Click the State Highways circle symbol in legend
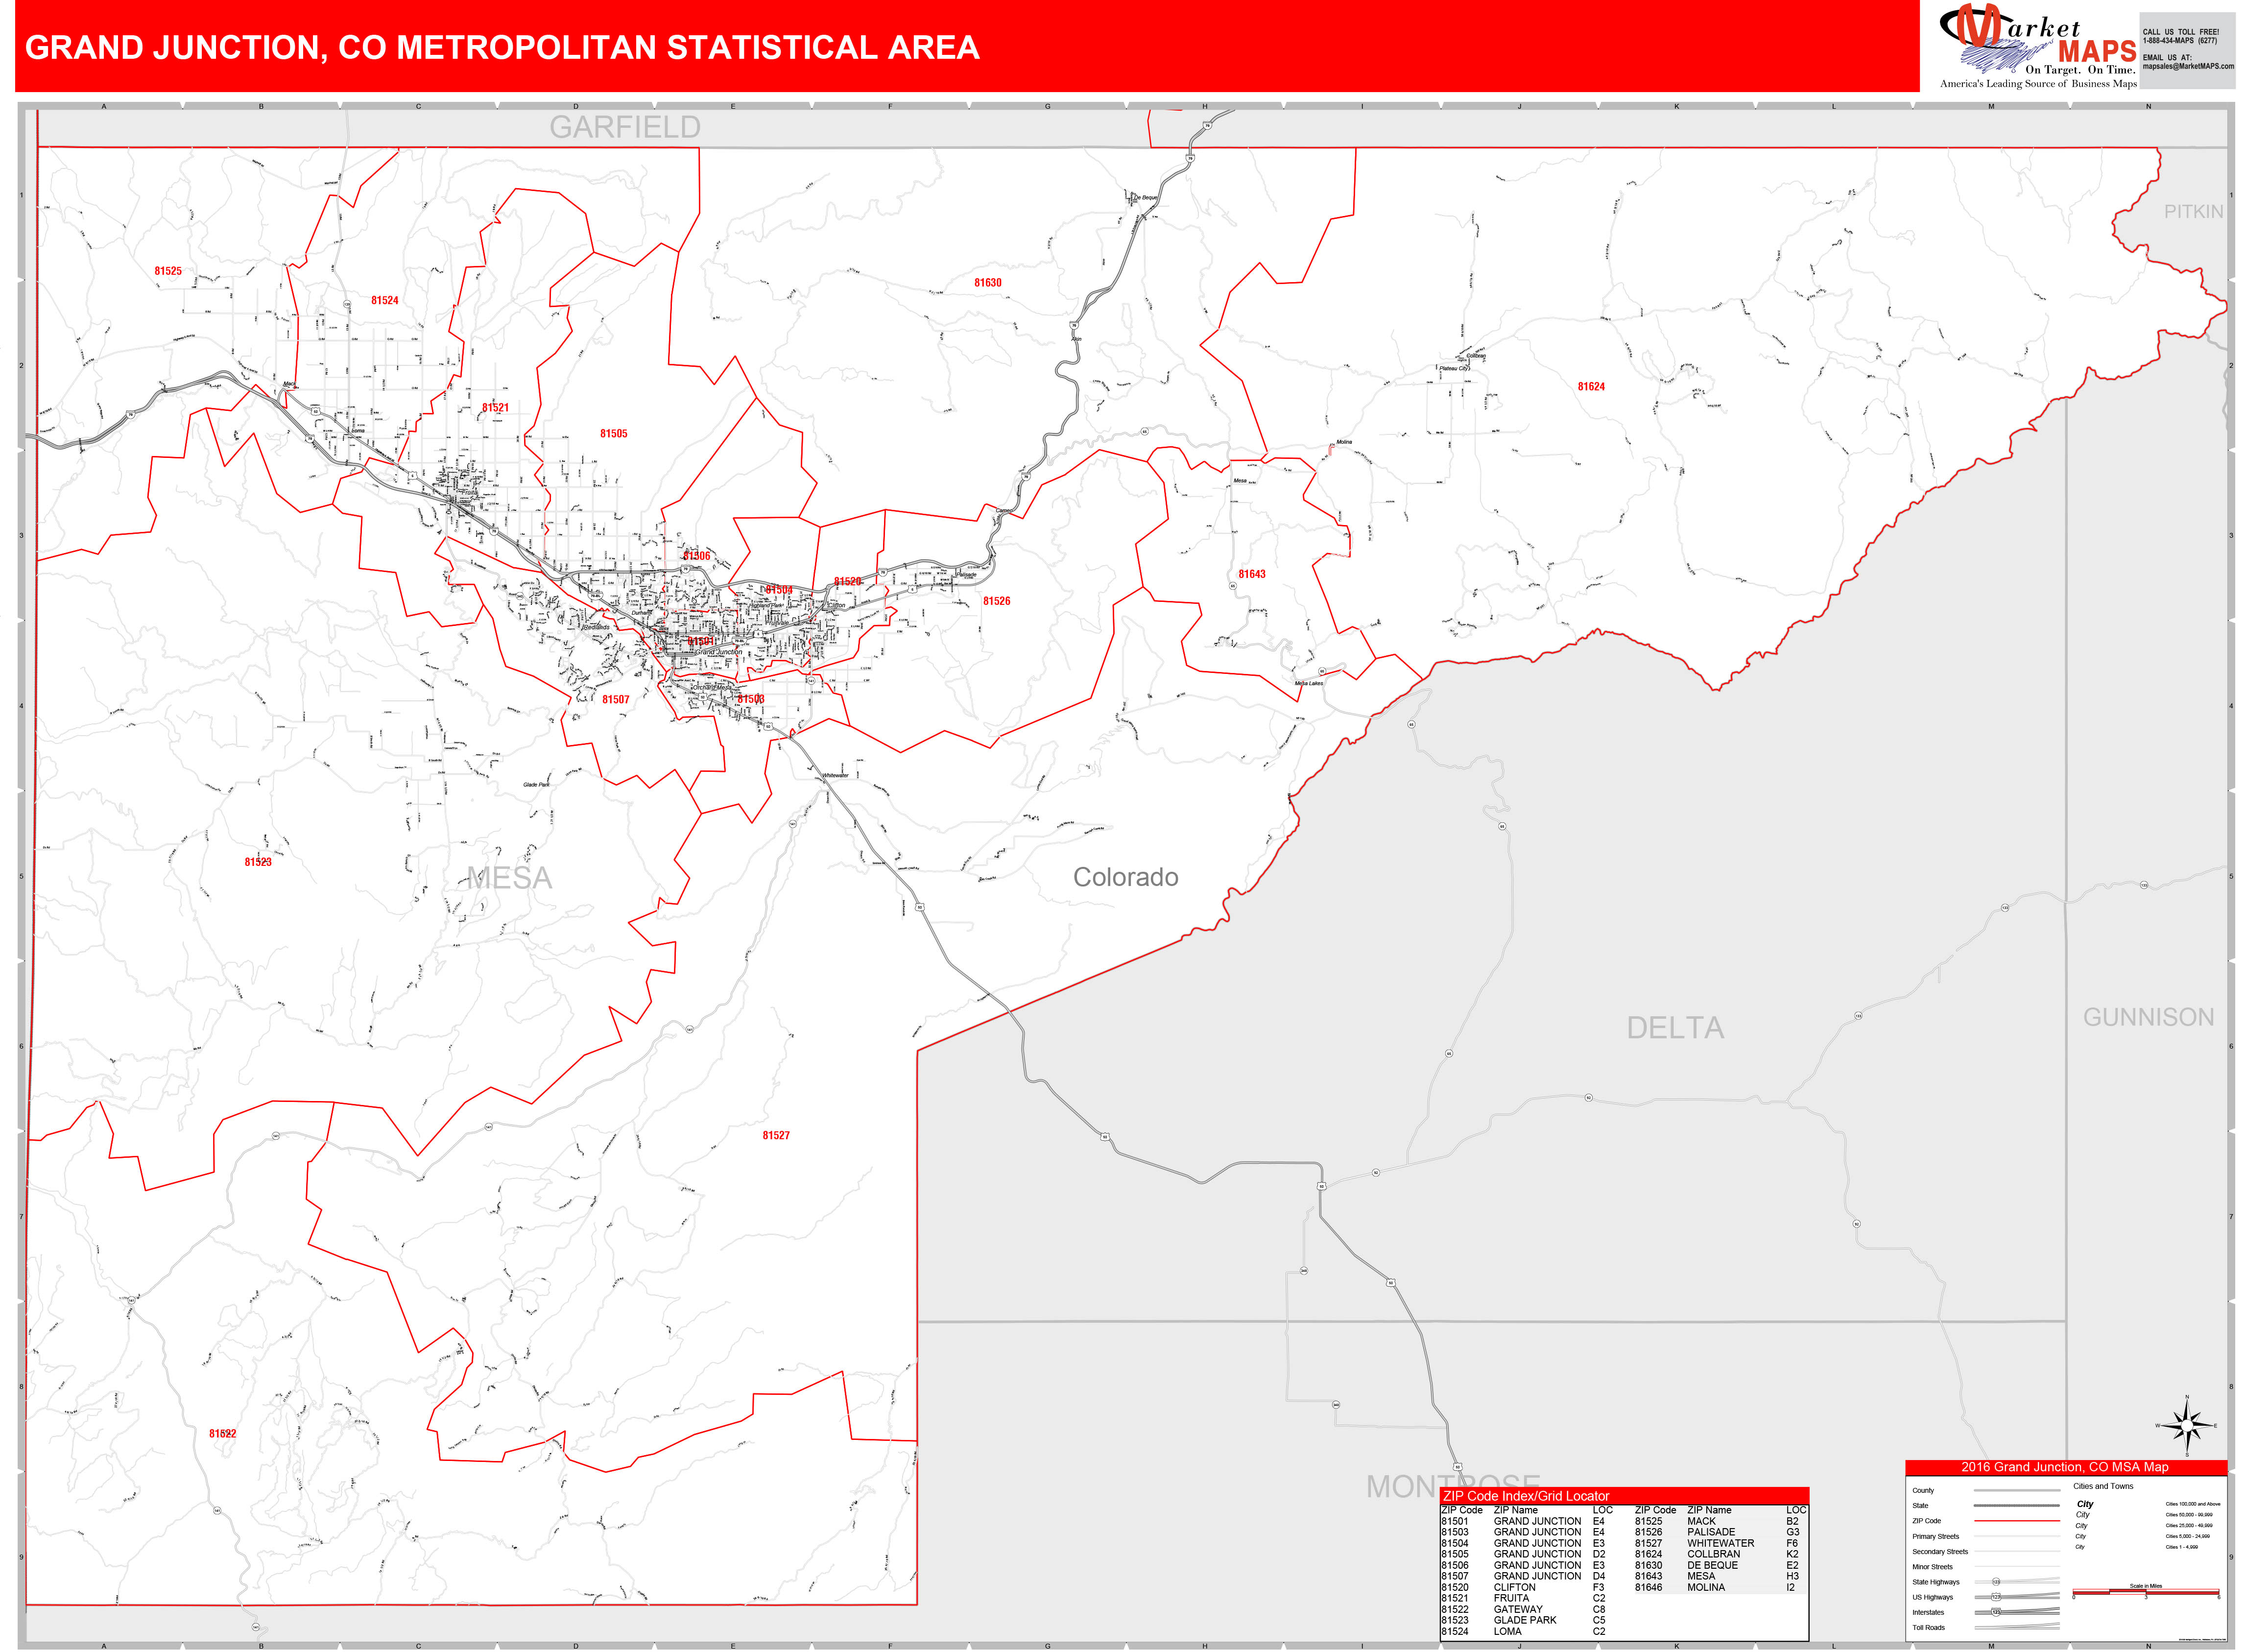 pyautogui.click(x=1996, y=1582)
